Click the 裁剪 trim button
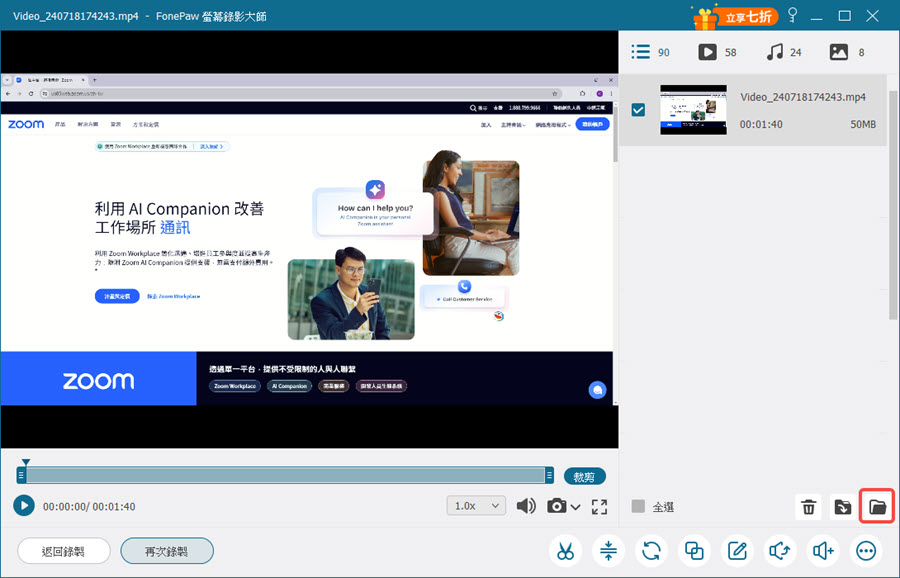The image size is (900, 578). (584, 476)
